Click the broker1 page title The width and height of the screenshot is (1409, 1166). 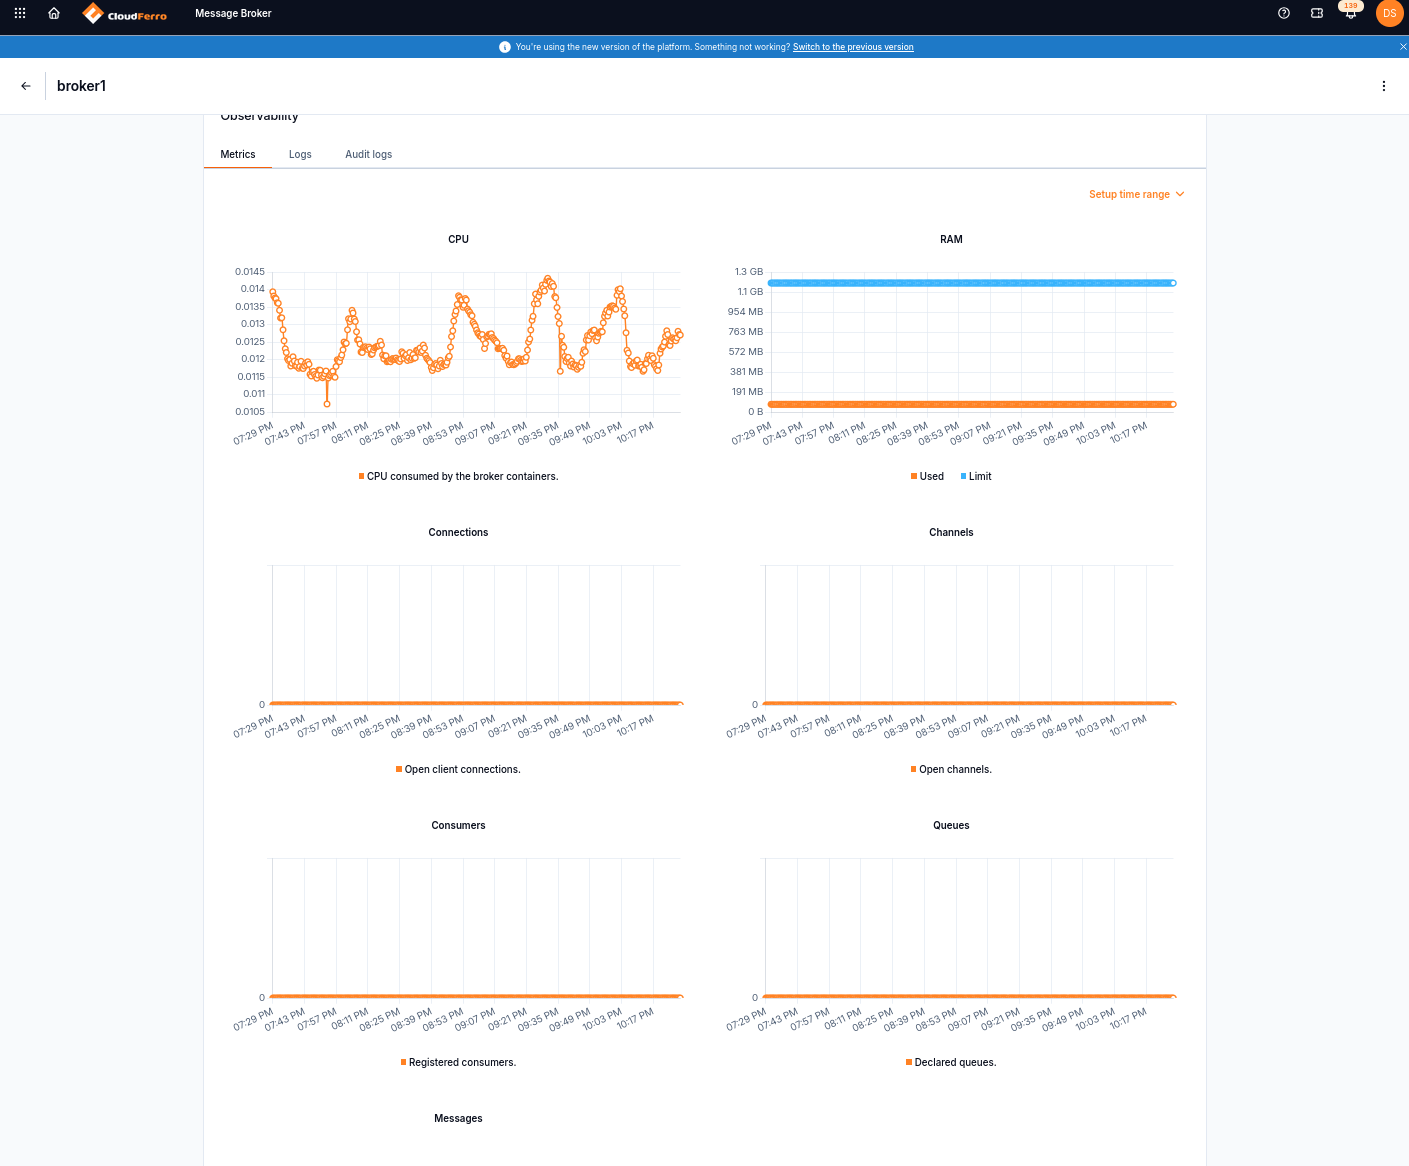tap(81, 86)
